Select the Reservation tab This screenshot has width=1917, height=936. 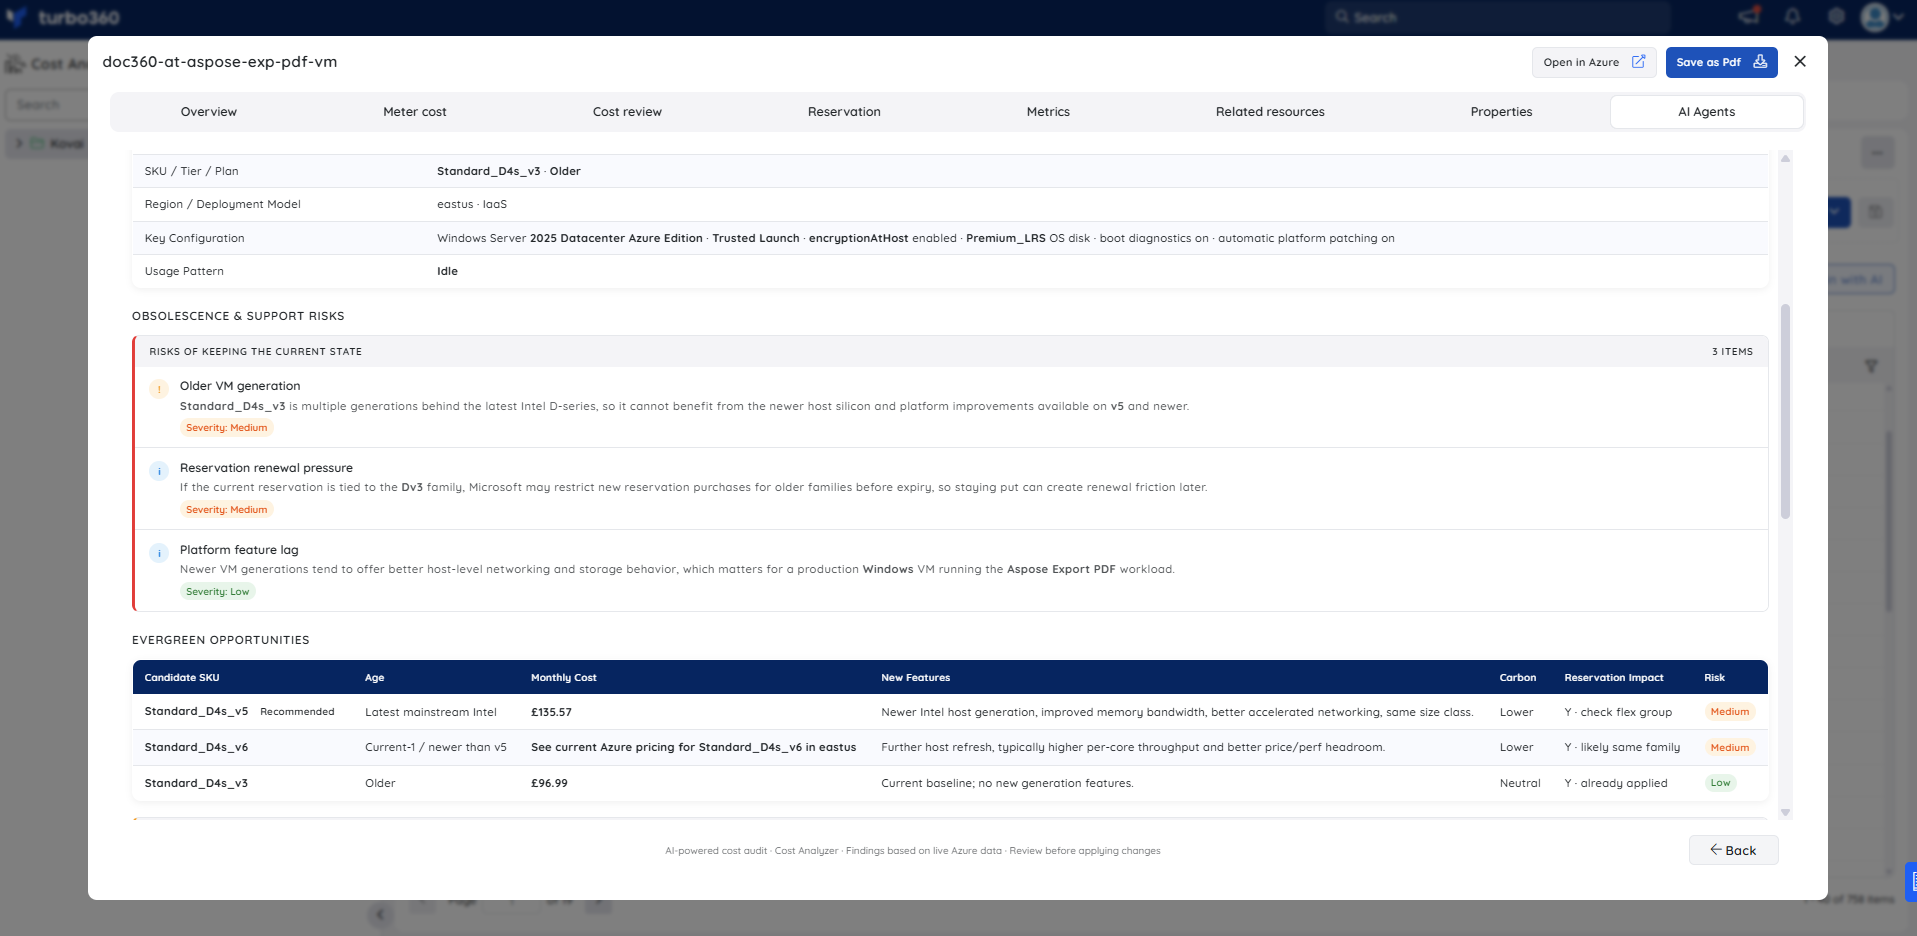(844, 112)
